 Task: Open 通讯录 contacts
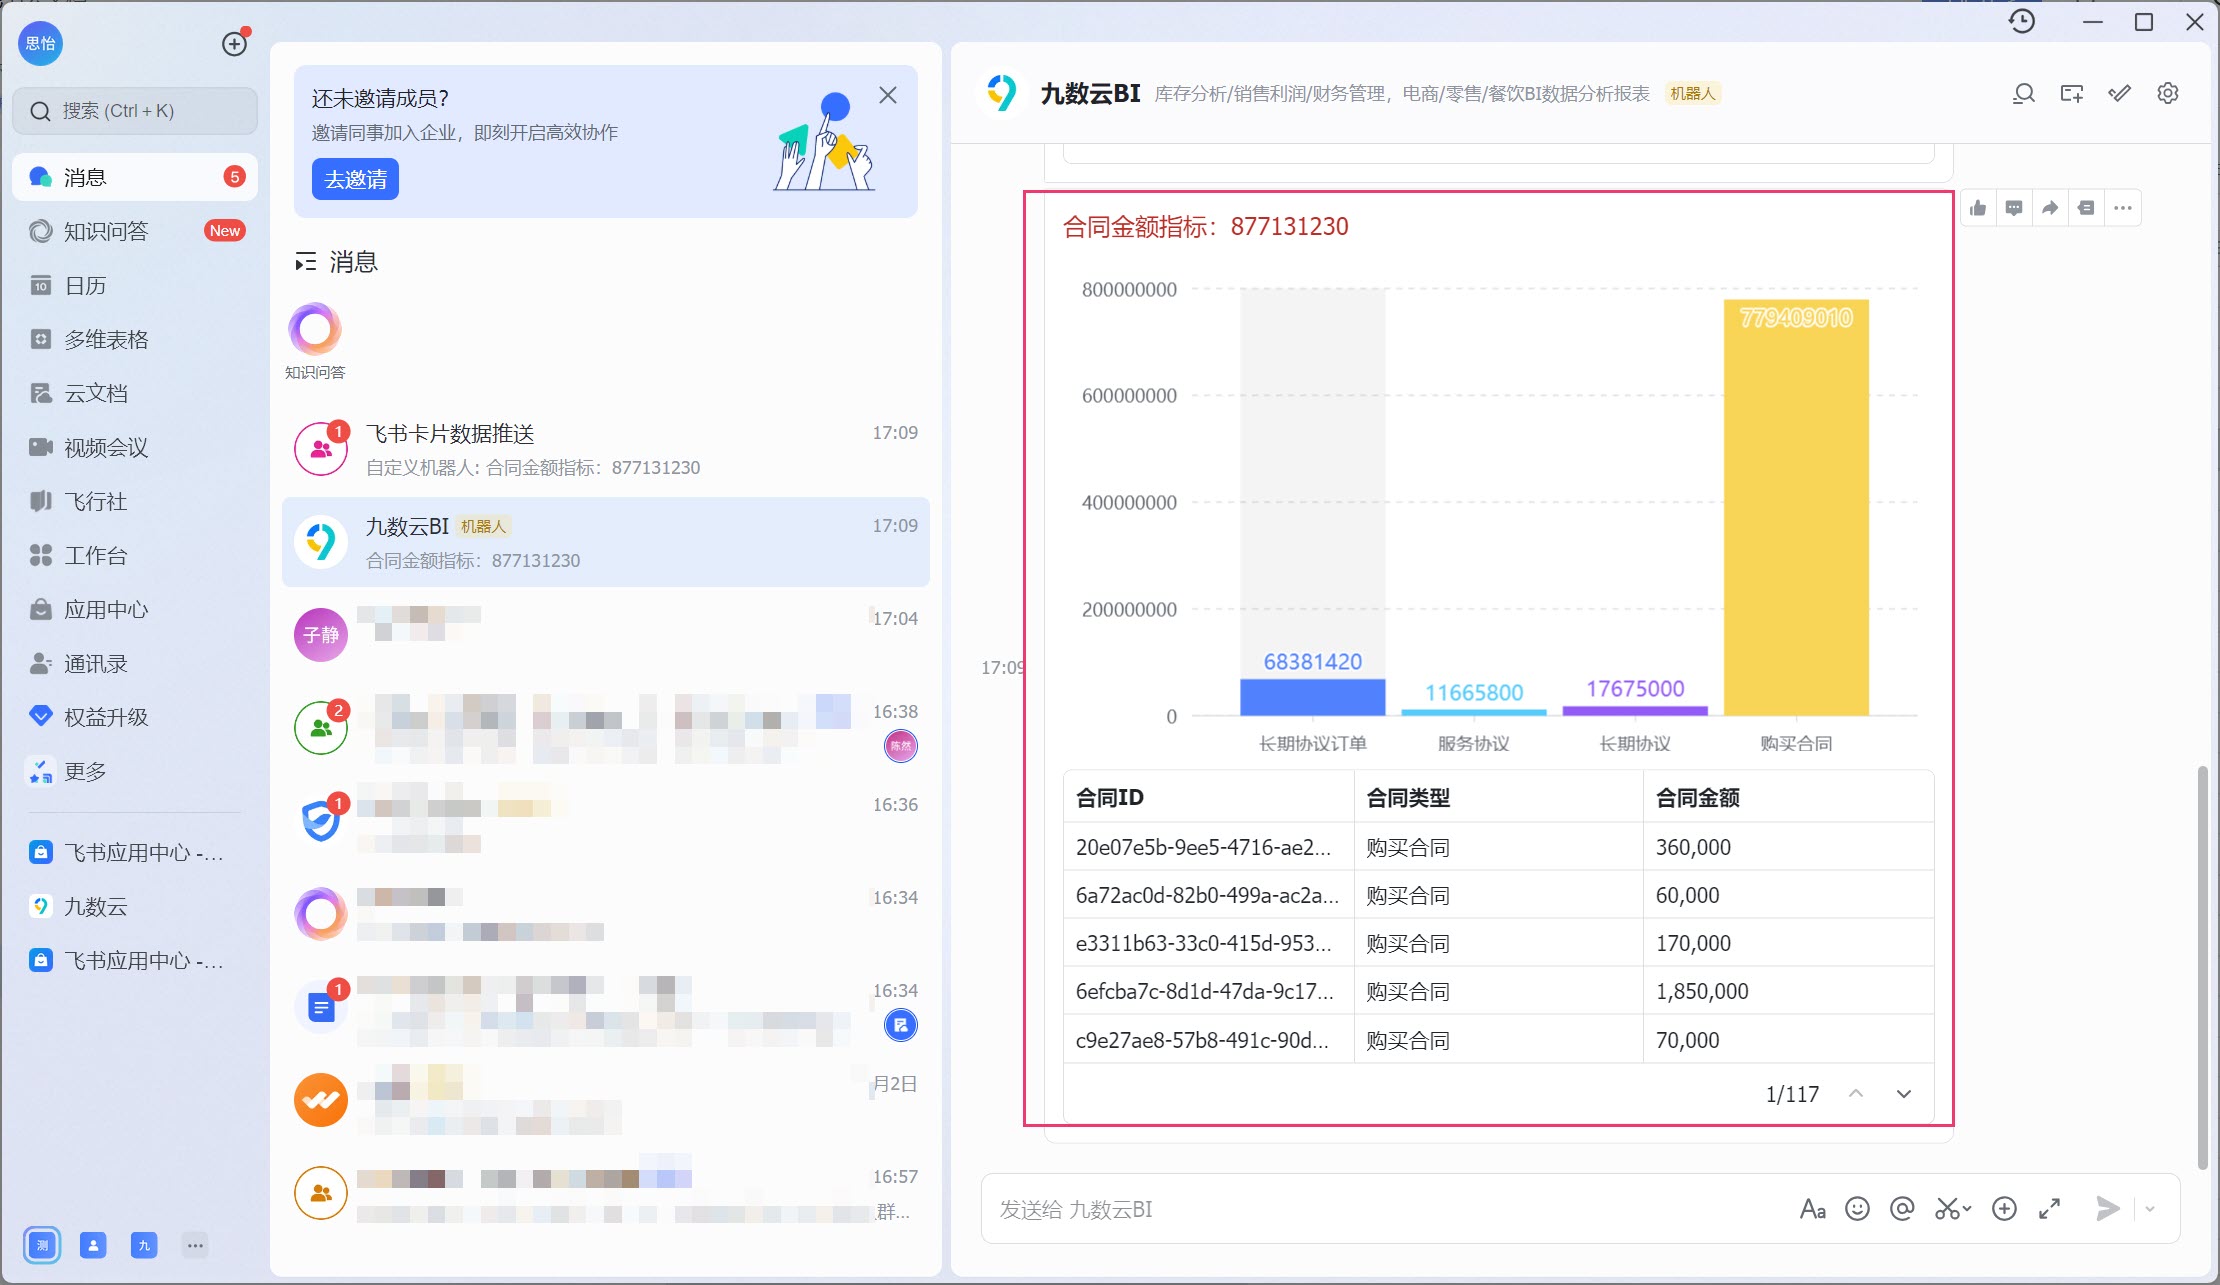coord(135,663)
